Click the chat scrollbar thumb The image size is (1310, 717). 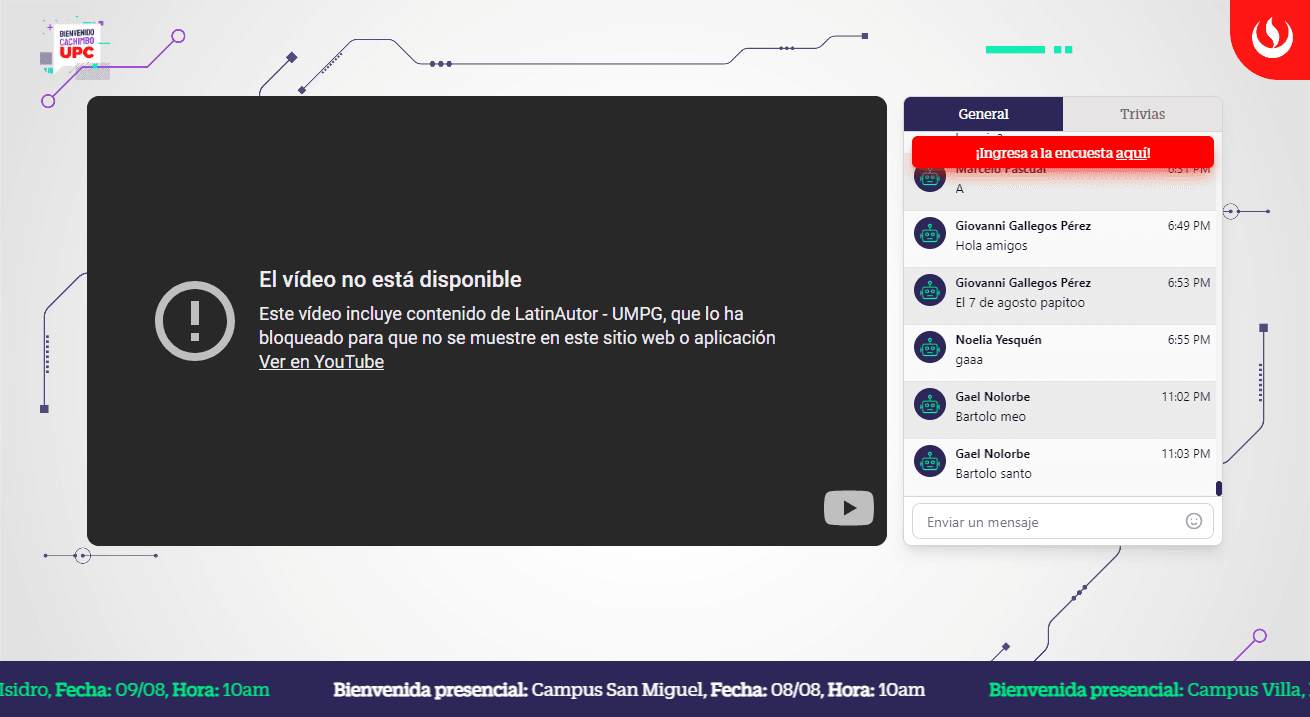point(1219,488)
